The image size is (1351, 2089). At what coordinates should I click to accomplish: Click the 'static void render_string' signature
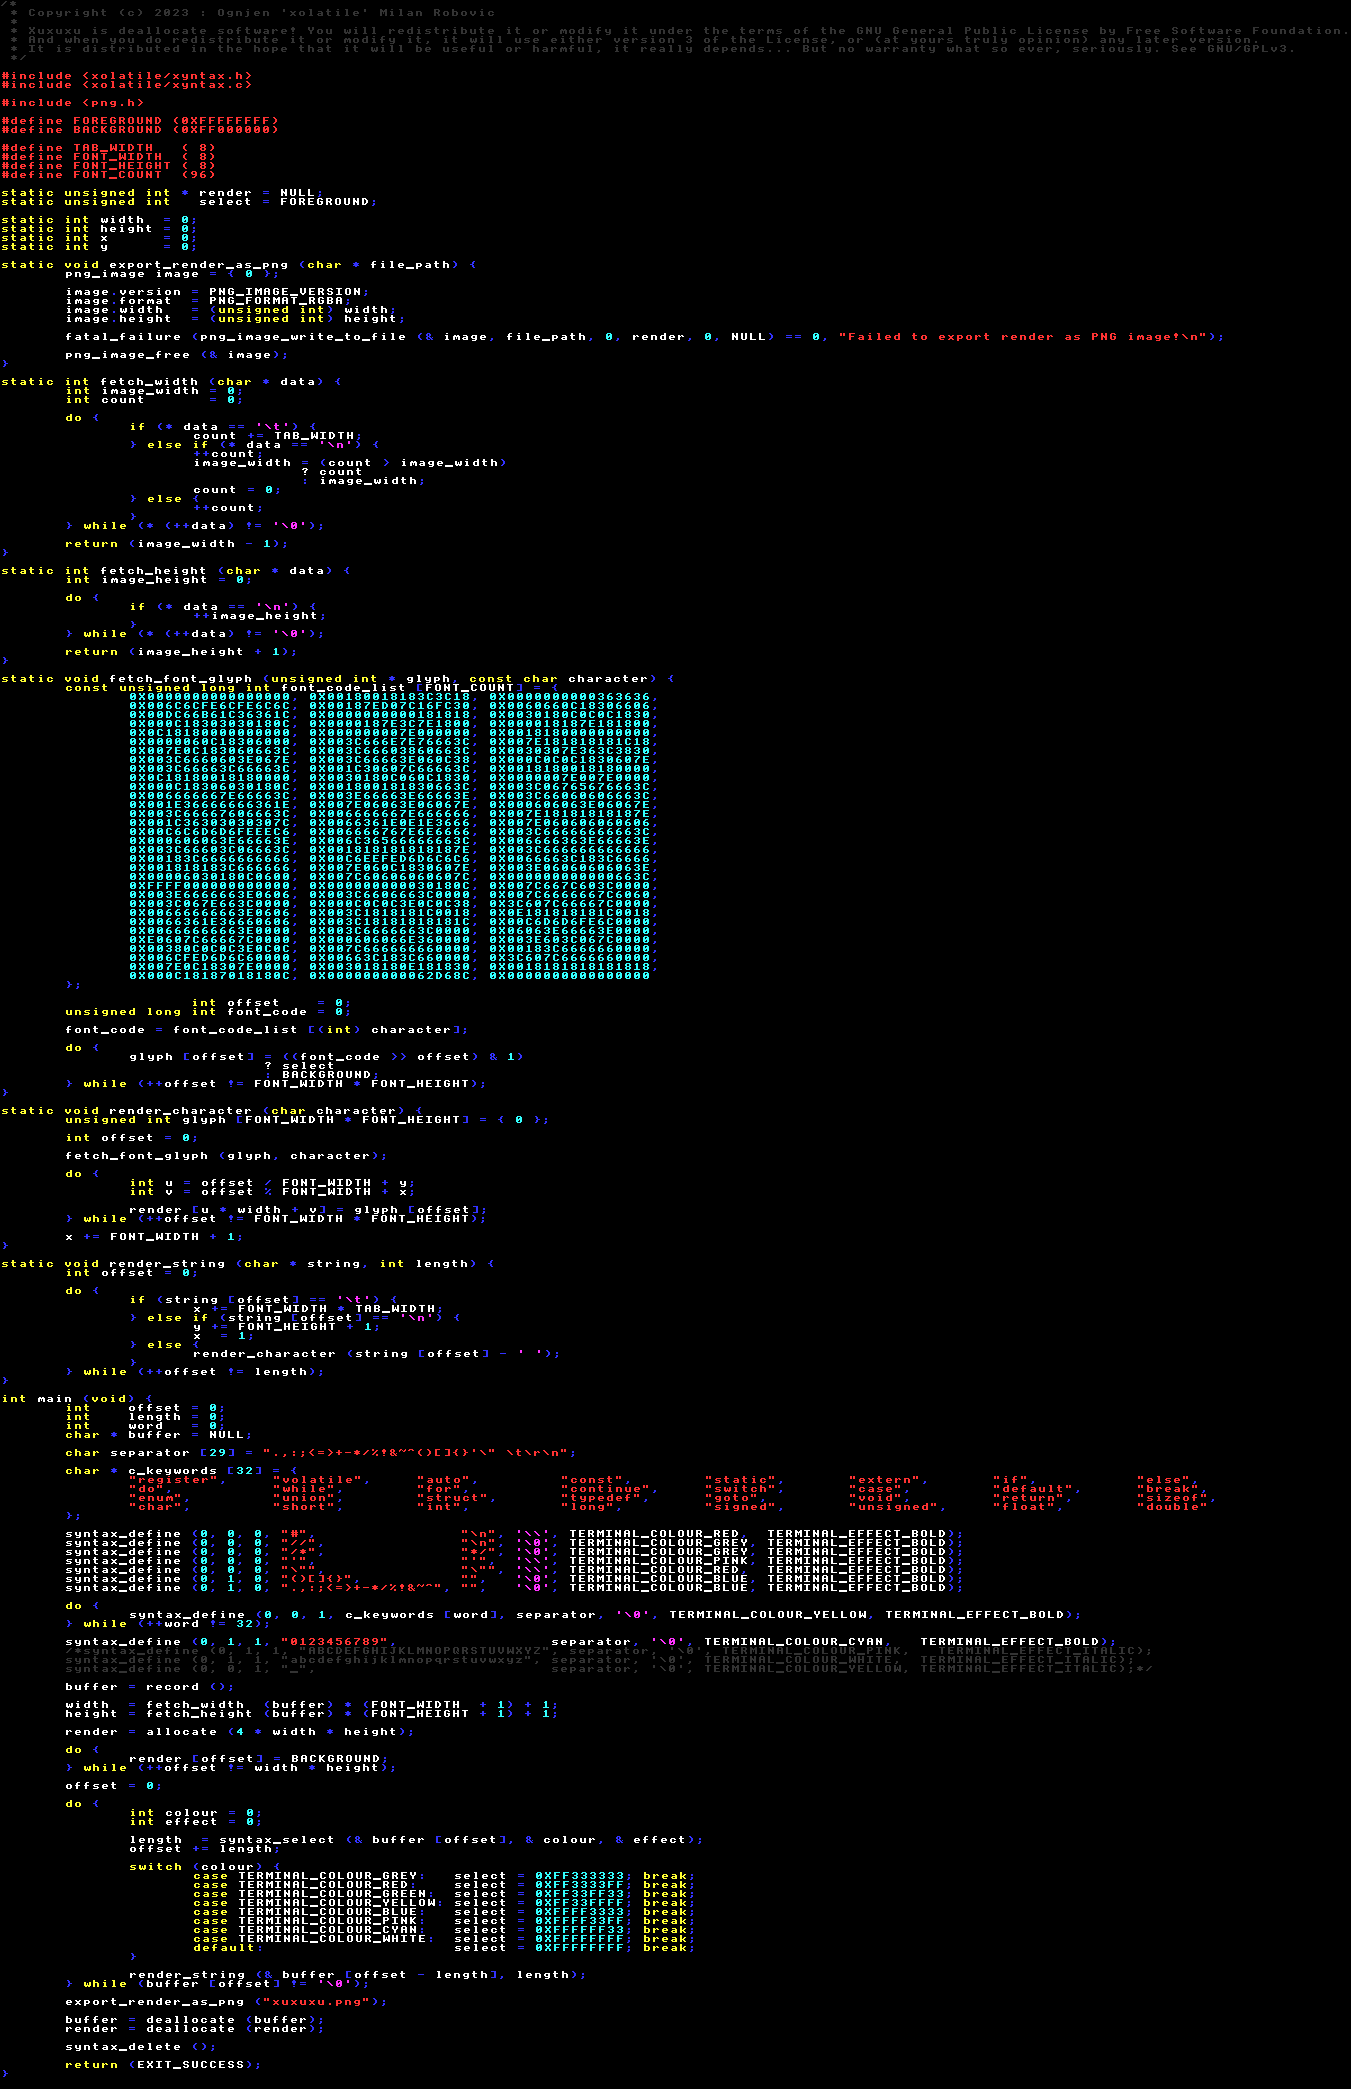click(248, 1264)
